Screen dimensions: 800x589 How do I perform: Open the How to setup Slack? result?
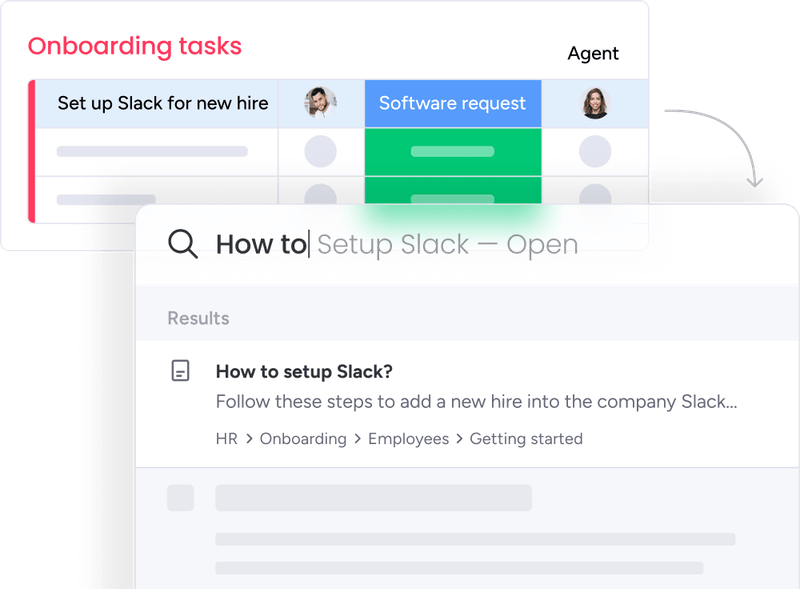point(304,372)
